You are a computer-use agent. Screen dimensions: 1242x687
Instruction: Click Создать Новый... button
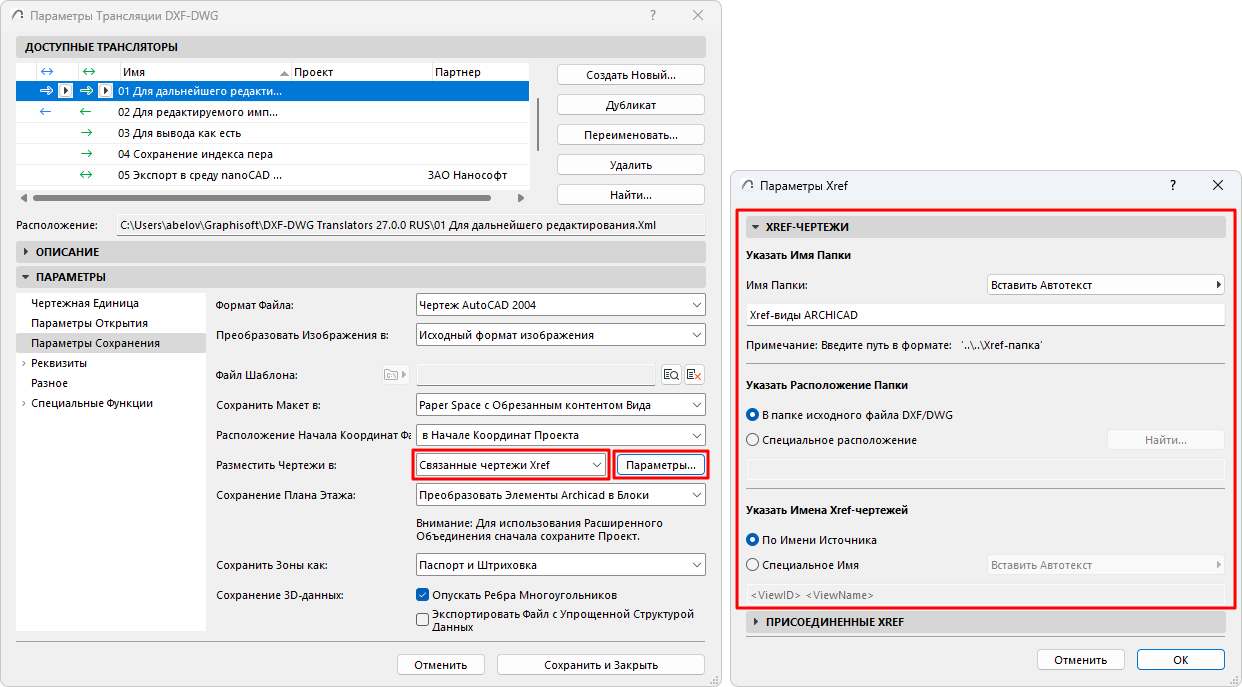(631, 75)
